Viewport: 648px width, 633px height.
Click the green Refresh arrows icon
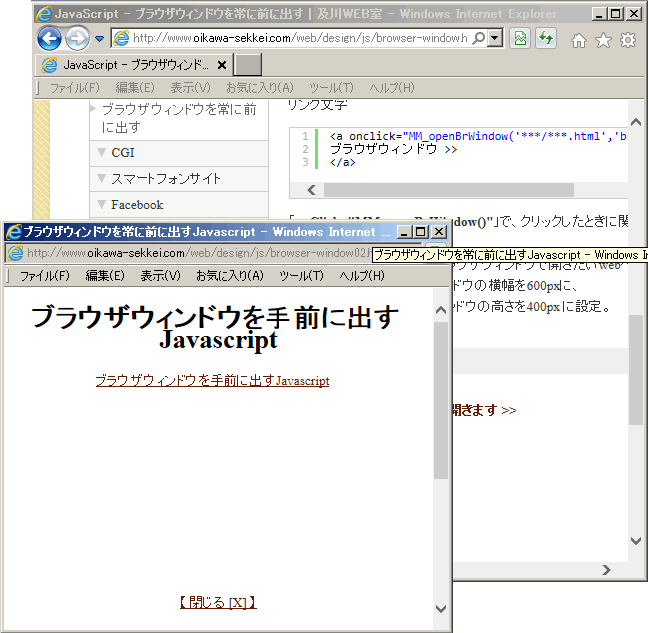coord(546,38)
